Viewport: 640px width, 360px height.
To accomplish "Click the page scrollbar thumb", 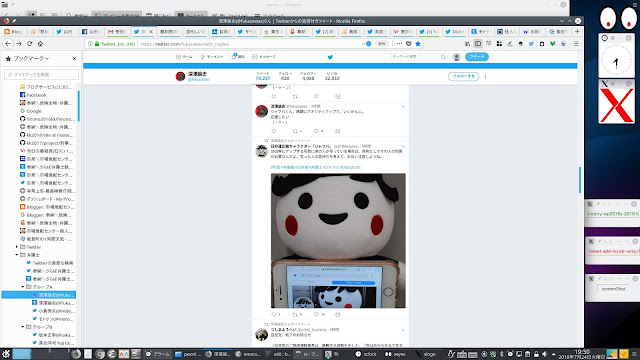I will 580,180.
